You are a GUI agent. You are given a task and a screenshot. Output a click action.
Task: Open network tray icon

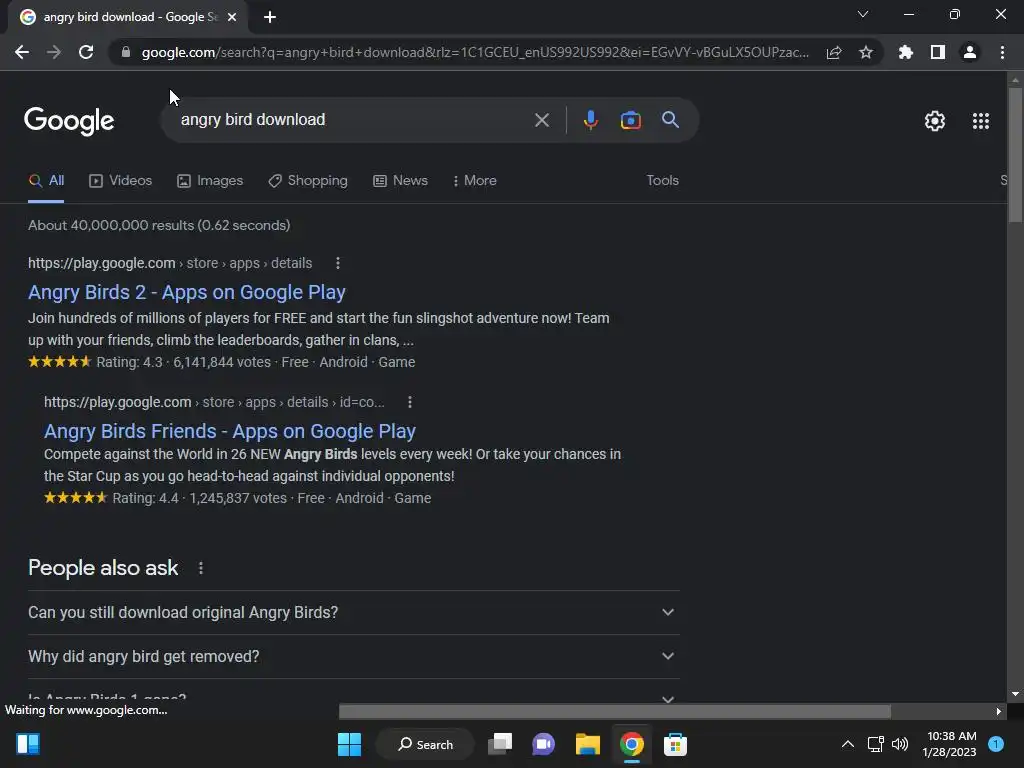point(875,744)
